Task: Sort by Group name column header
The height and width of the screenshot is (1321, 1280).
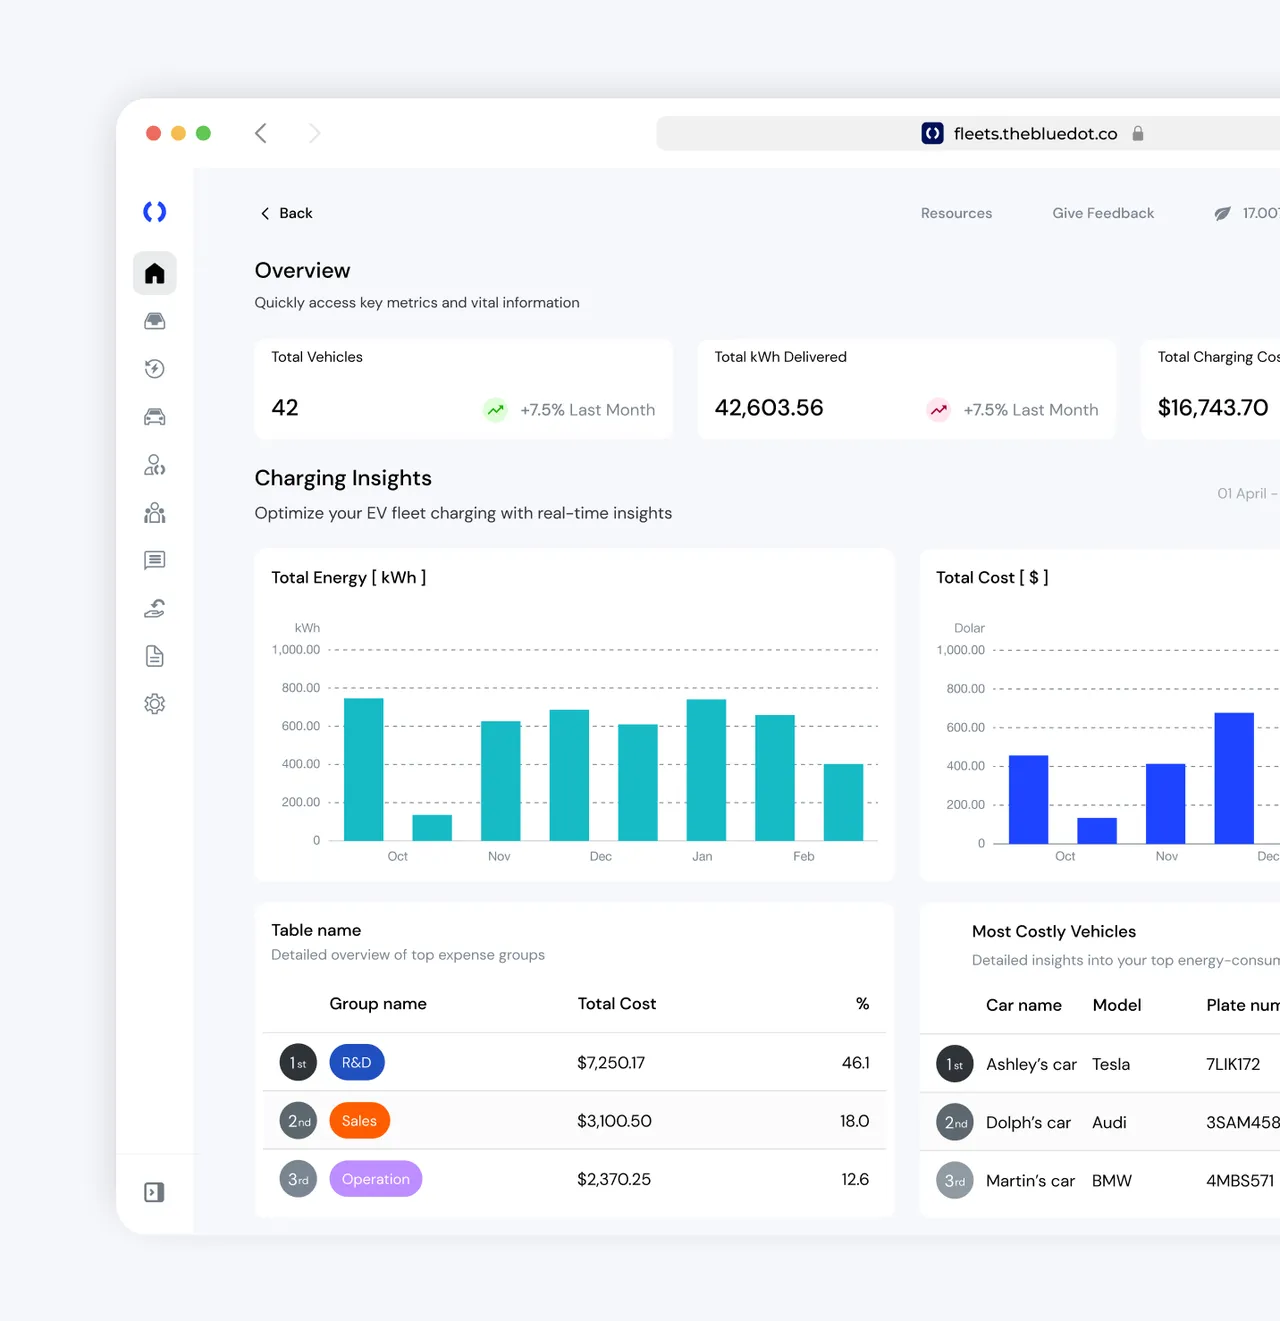Action: (x=378, y=1003)
